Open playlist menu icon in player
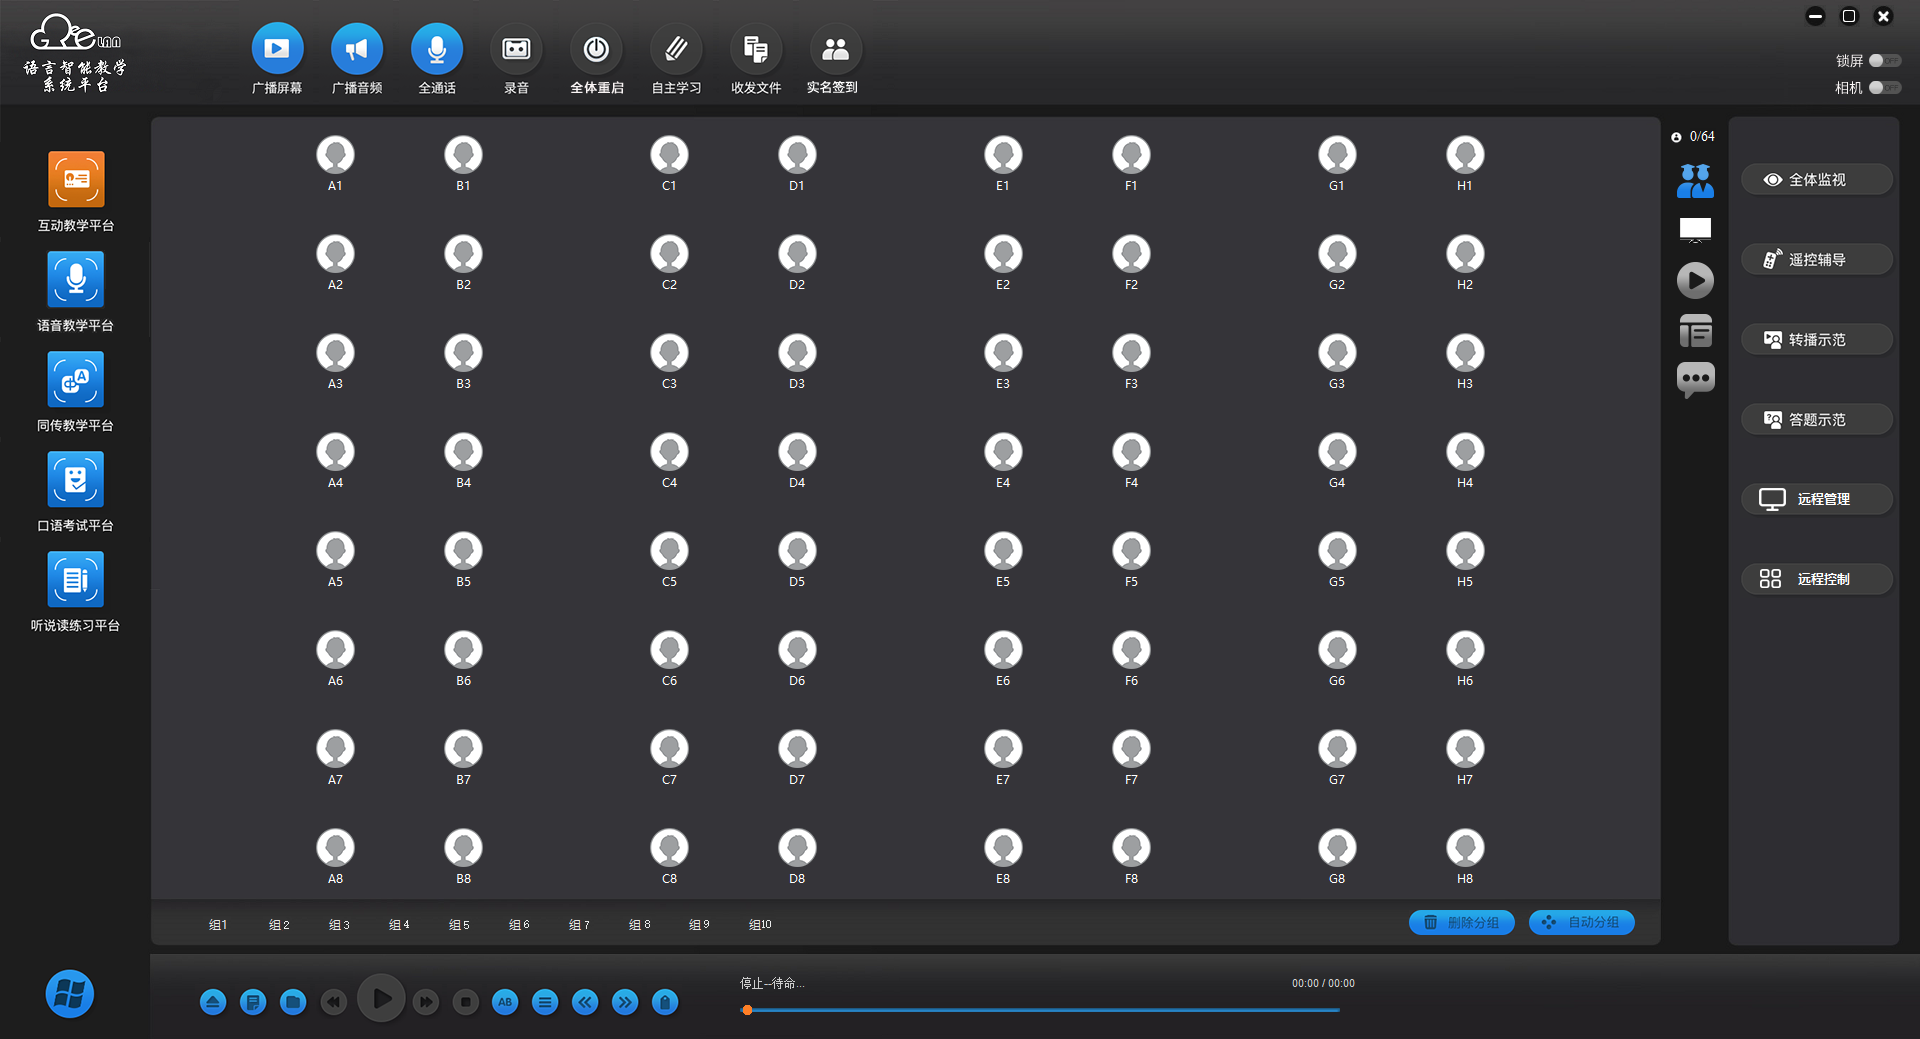Viewport: 1920px width, 1039px height. [545, 1002]
